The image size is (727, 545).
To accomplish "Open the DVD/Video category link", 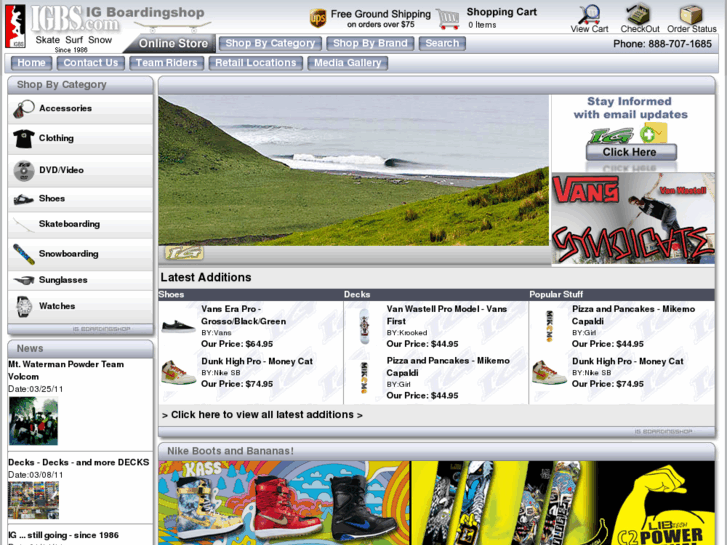I will click(61, 170).
